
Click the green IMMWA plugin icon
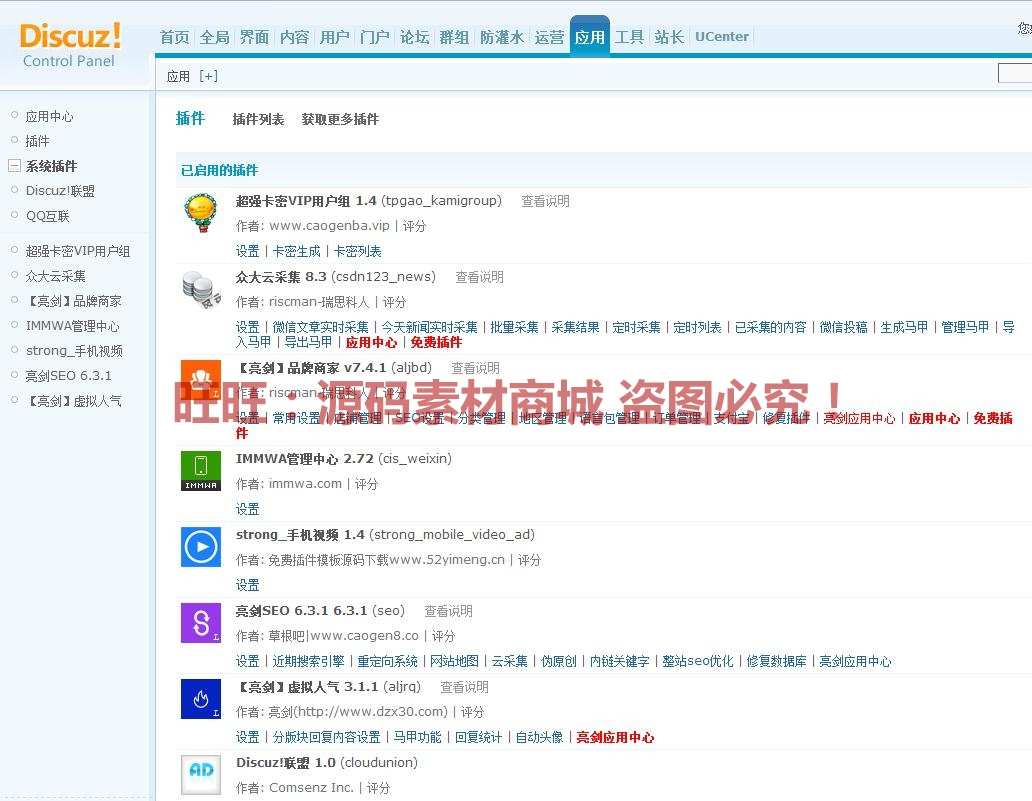(x=201, y=471)
